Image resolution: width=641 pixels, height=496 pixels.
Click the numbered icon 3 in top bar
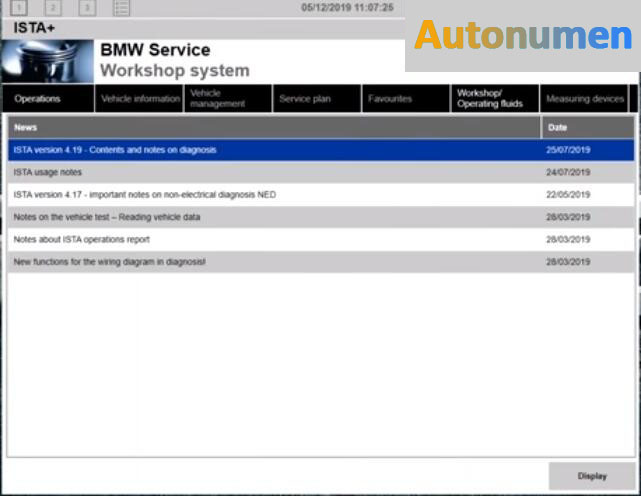(87, 7)
